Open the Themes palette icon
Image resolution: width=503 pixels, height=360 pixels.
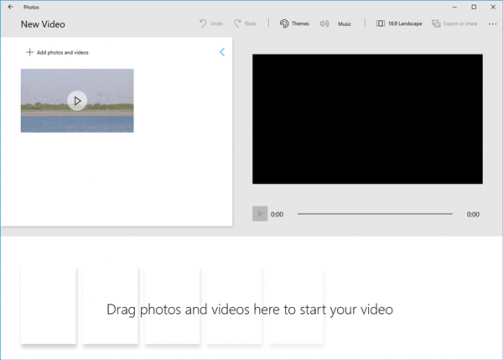[x=284, y=23]
